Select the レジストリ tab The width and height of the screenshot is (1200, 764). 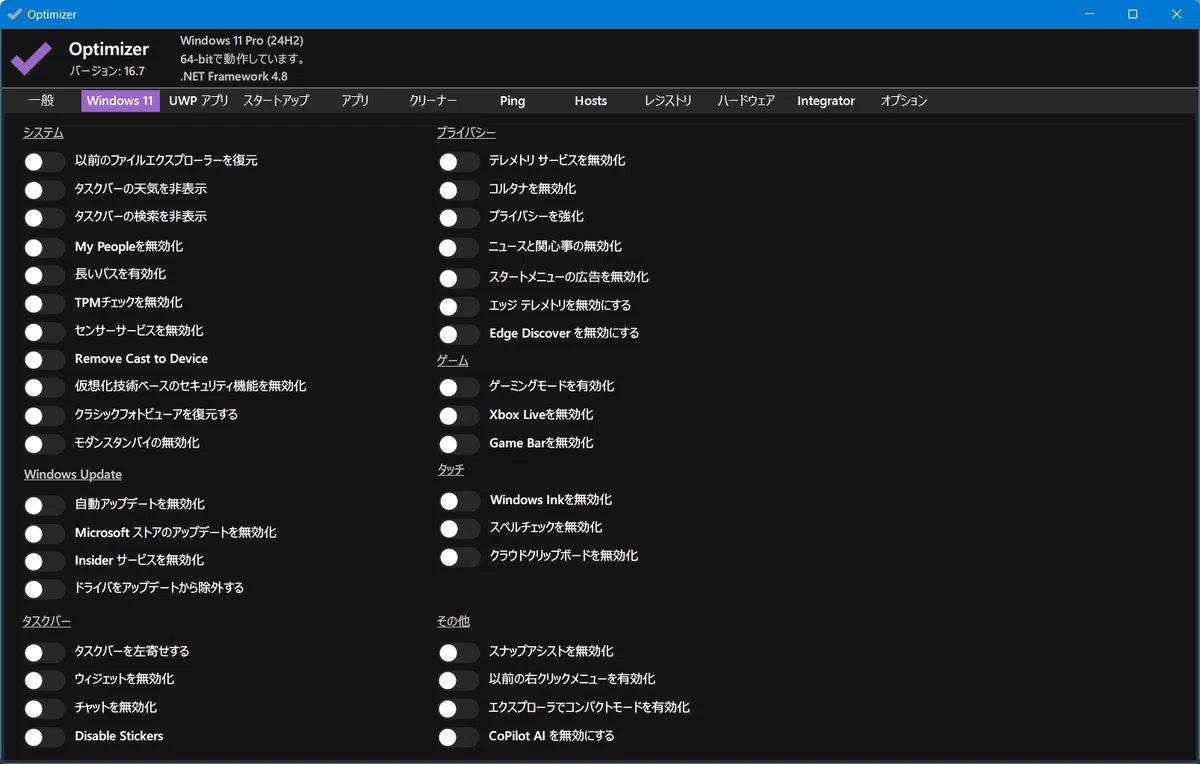(x=668, y=101)
